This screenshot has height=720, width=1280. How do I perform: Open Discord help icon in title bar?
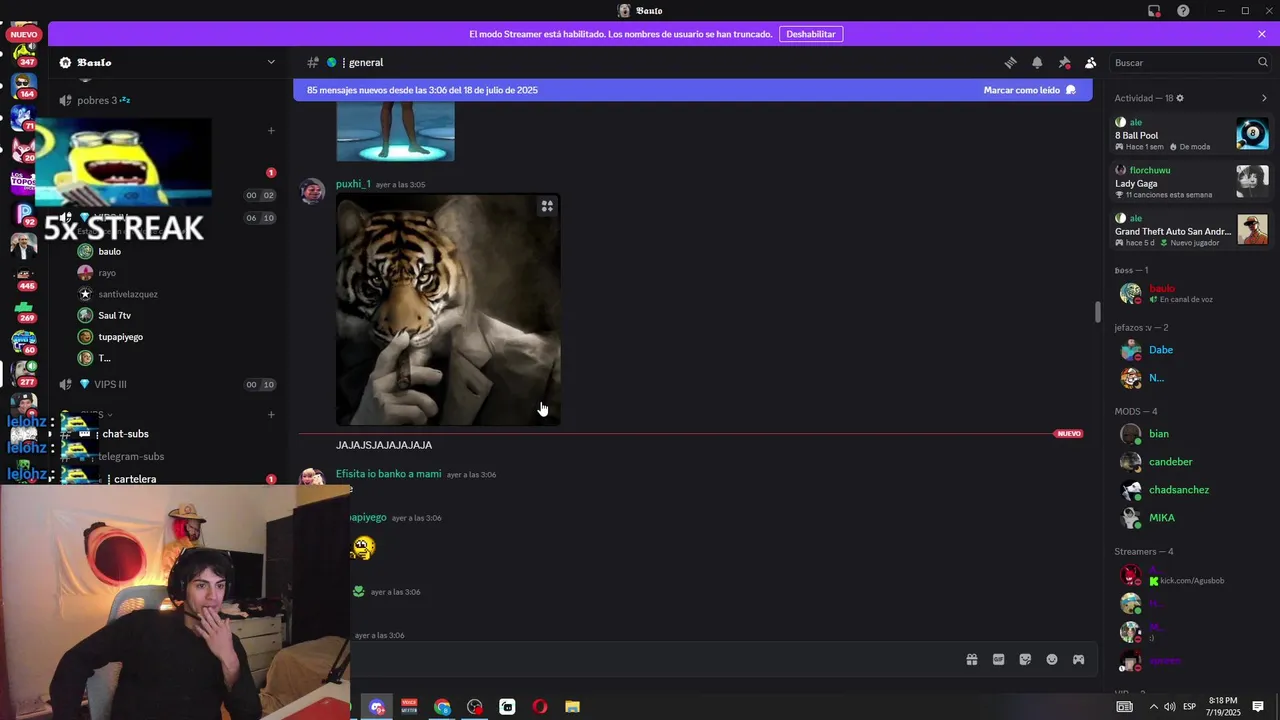[x=1183, y=11]
